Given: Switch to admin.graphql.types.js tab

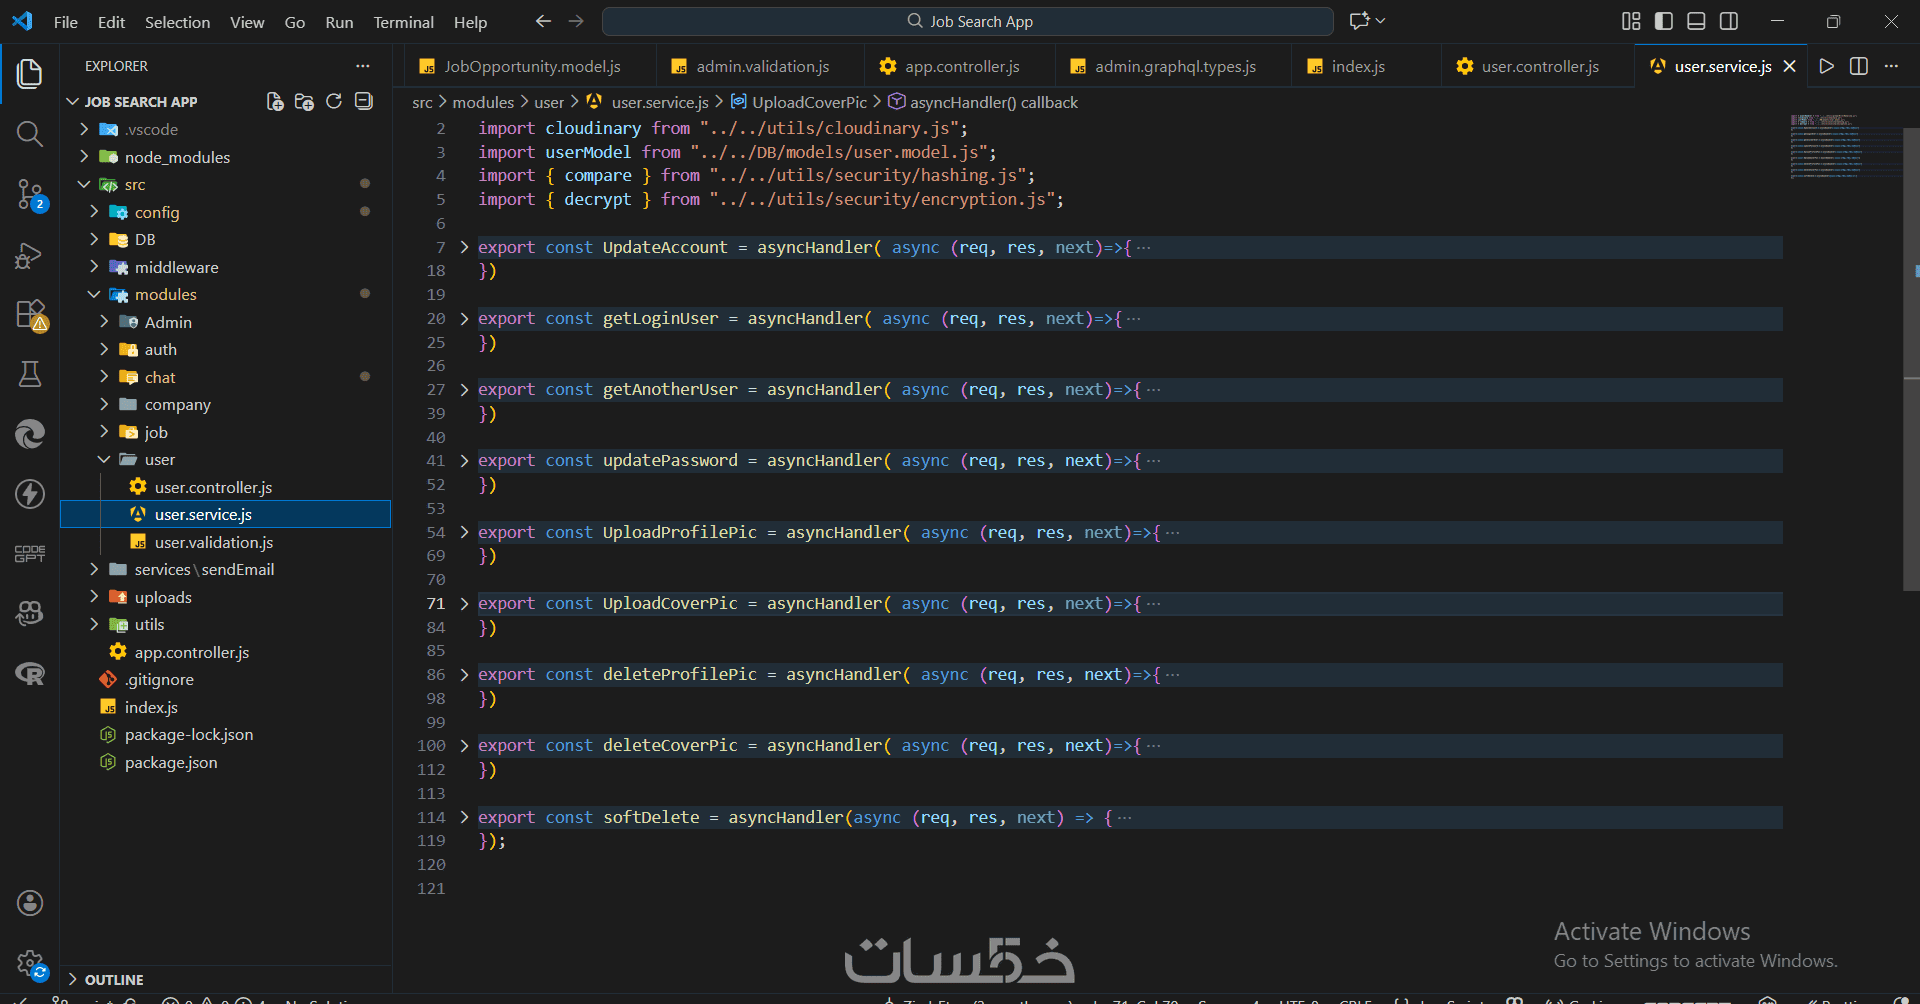Looking at the screenshot, I should tap(1175, 66).
